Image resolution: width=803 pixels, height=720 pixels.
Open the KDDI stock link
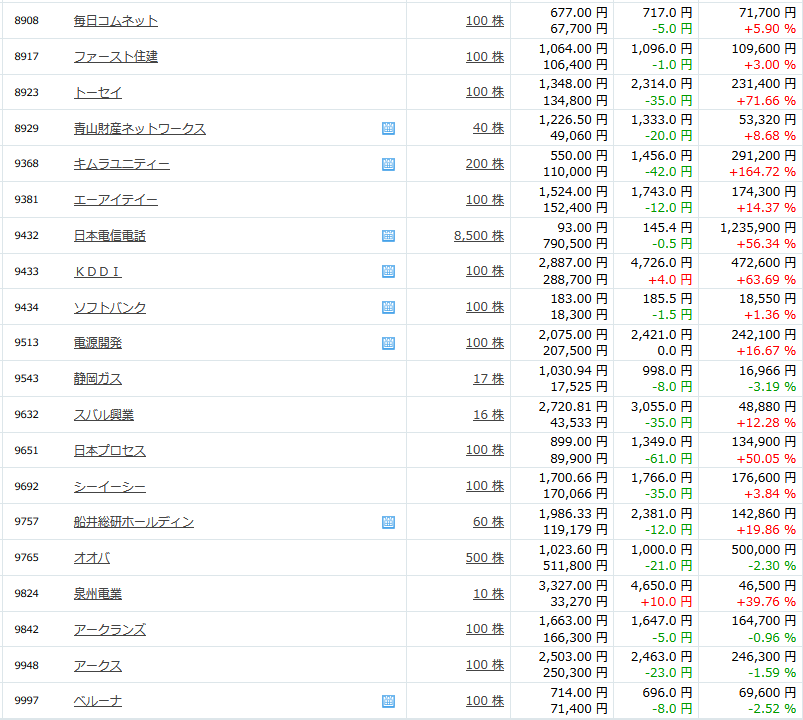[x=98, y=271]
